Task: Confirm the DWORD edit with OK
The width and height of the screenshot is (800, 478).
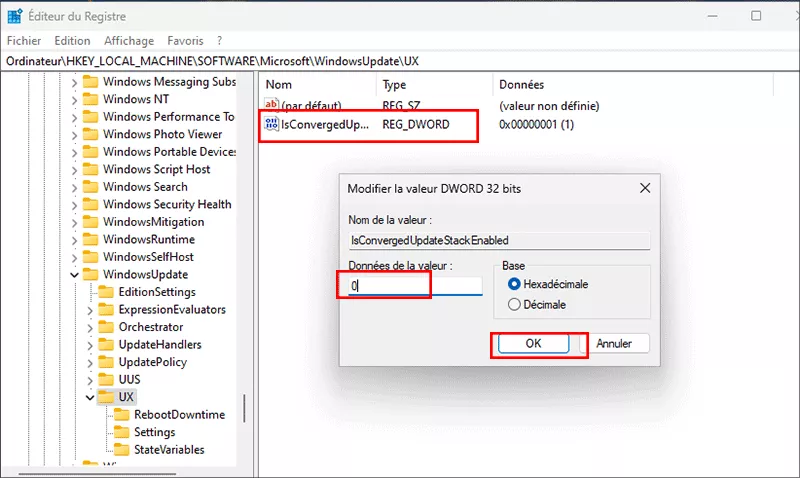Action: (533, 343)
